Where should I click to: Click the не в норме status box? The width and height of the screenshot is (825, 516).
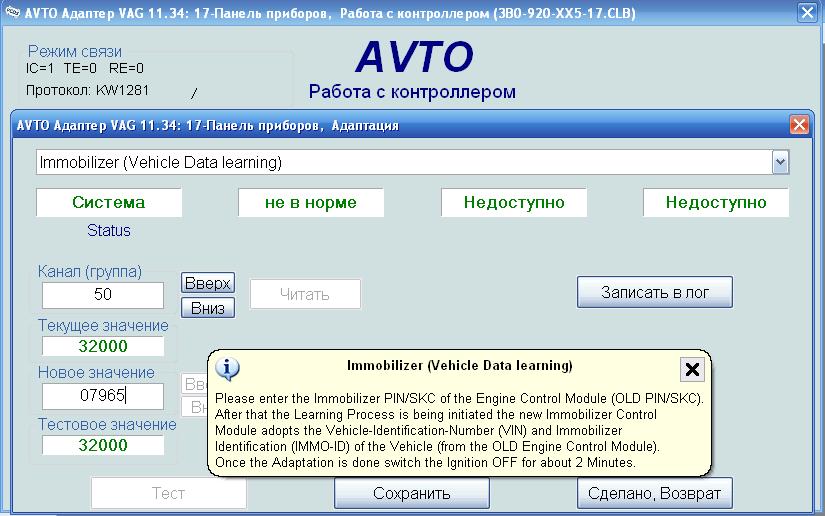pyautogui.click(x=311, y=203)
